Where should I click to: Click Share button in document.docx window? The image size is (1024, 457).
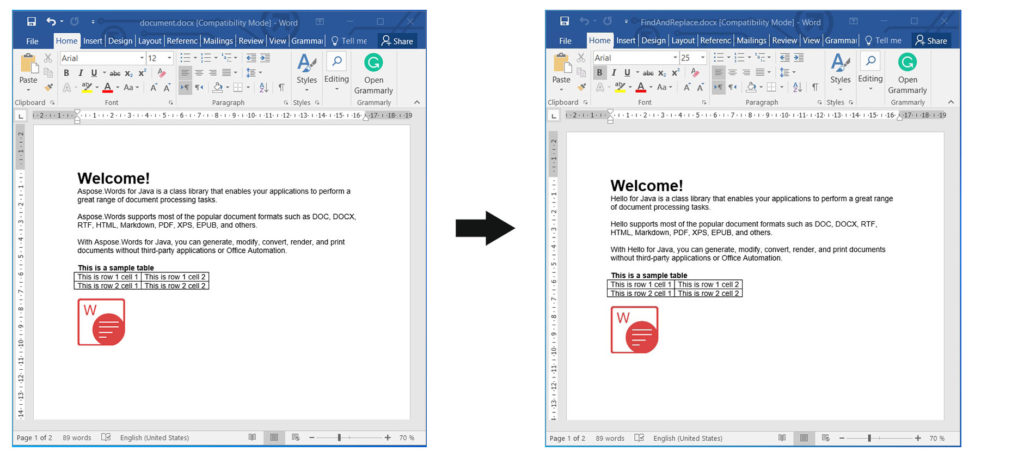(398, 41)
